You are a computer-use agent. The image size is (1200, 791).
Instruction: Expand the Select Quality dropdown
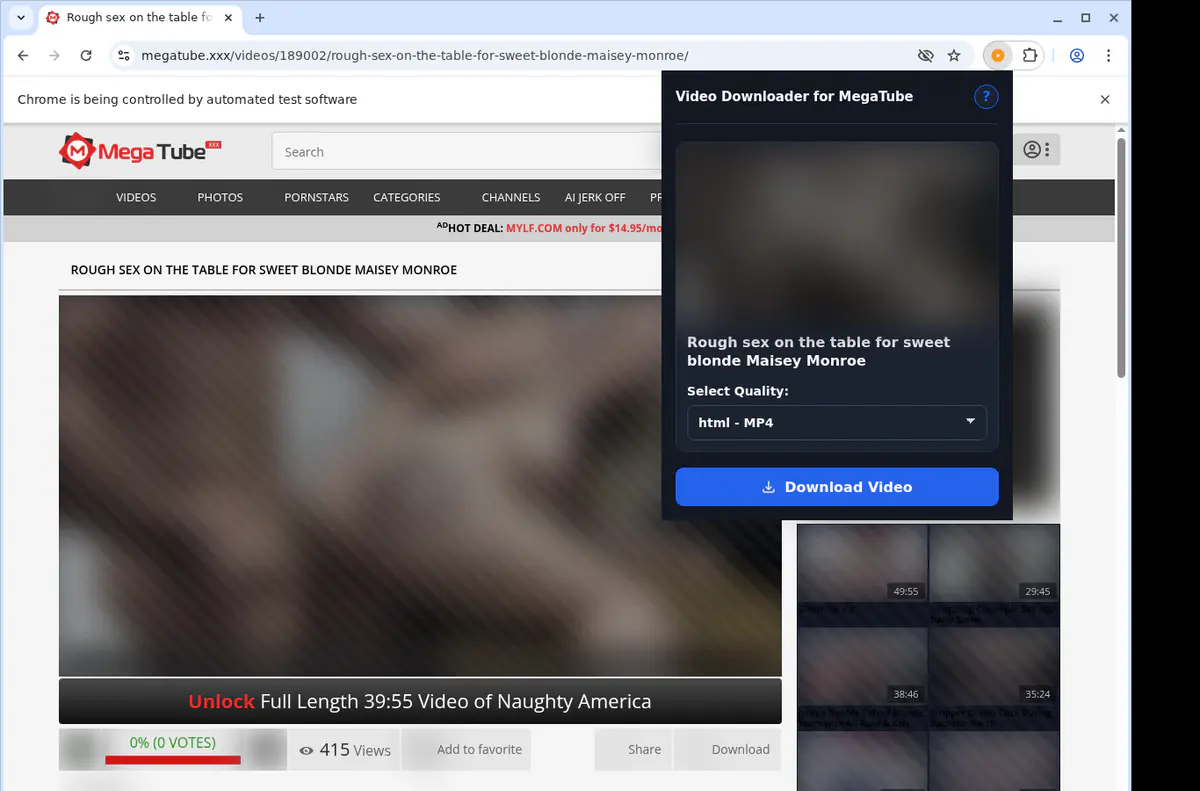coord(837,423)
